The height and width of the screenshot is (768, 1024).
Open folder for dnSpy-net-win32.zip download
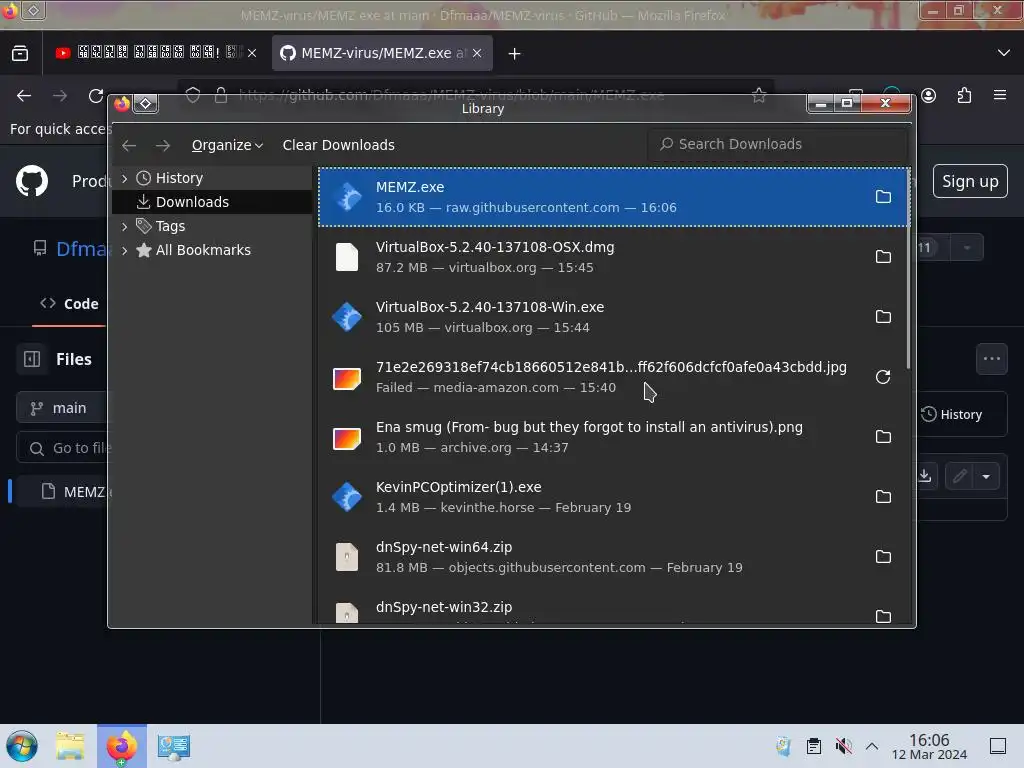[x=883, y=616]
